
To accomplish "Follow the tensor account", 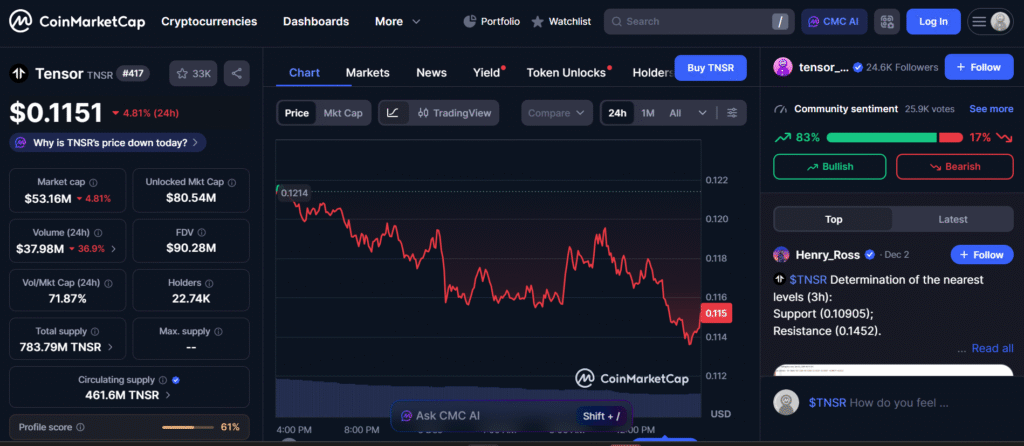I will pos(978,67).
